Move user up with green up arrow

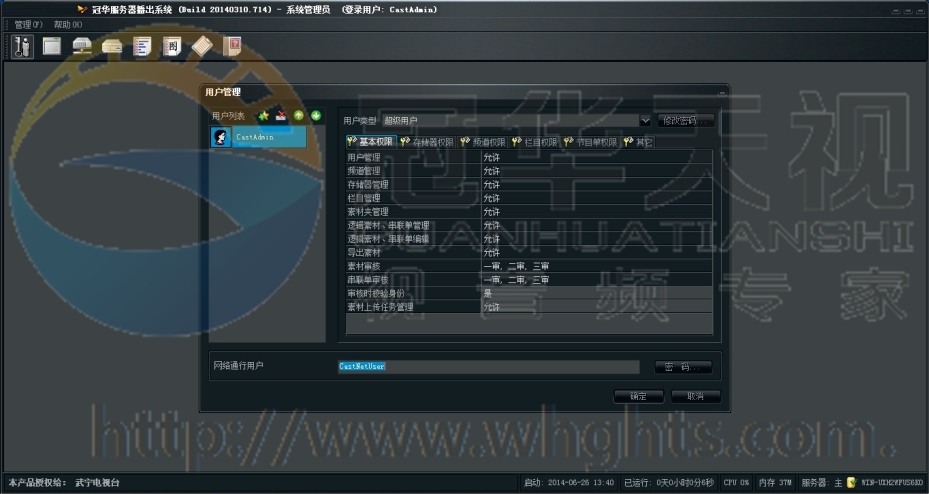[299, 116]
